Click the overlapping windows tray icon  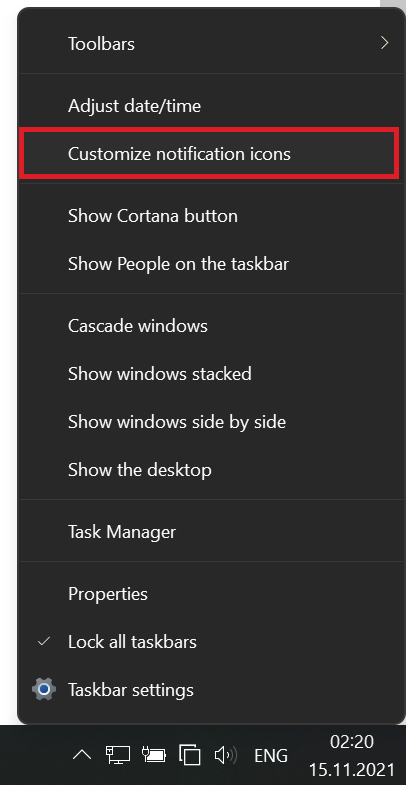click(190, 754)
